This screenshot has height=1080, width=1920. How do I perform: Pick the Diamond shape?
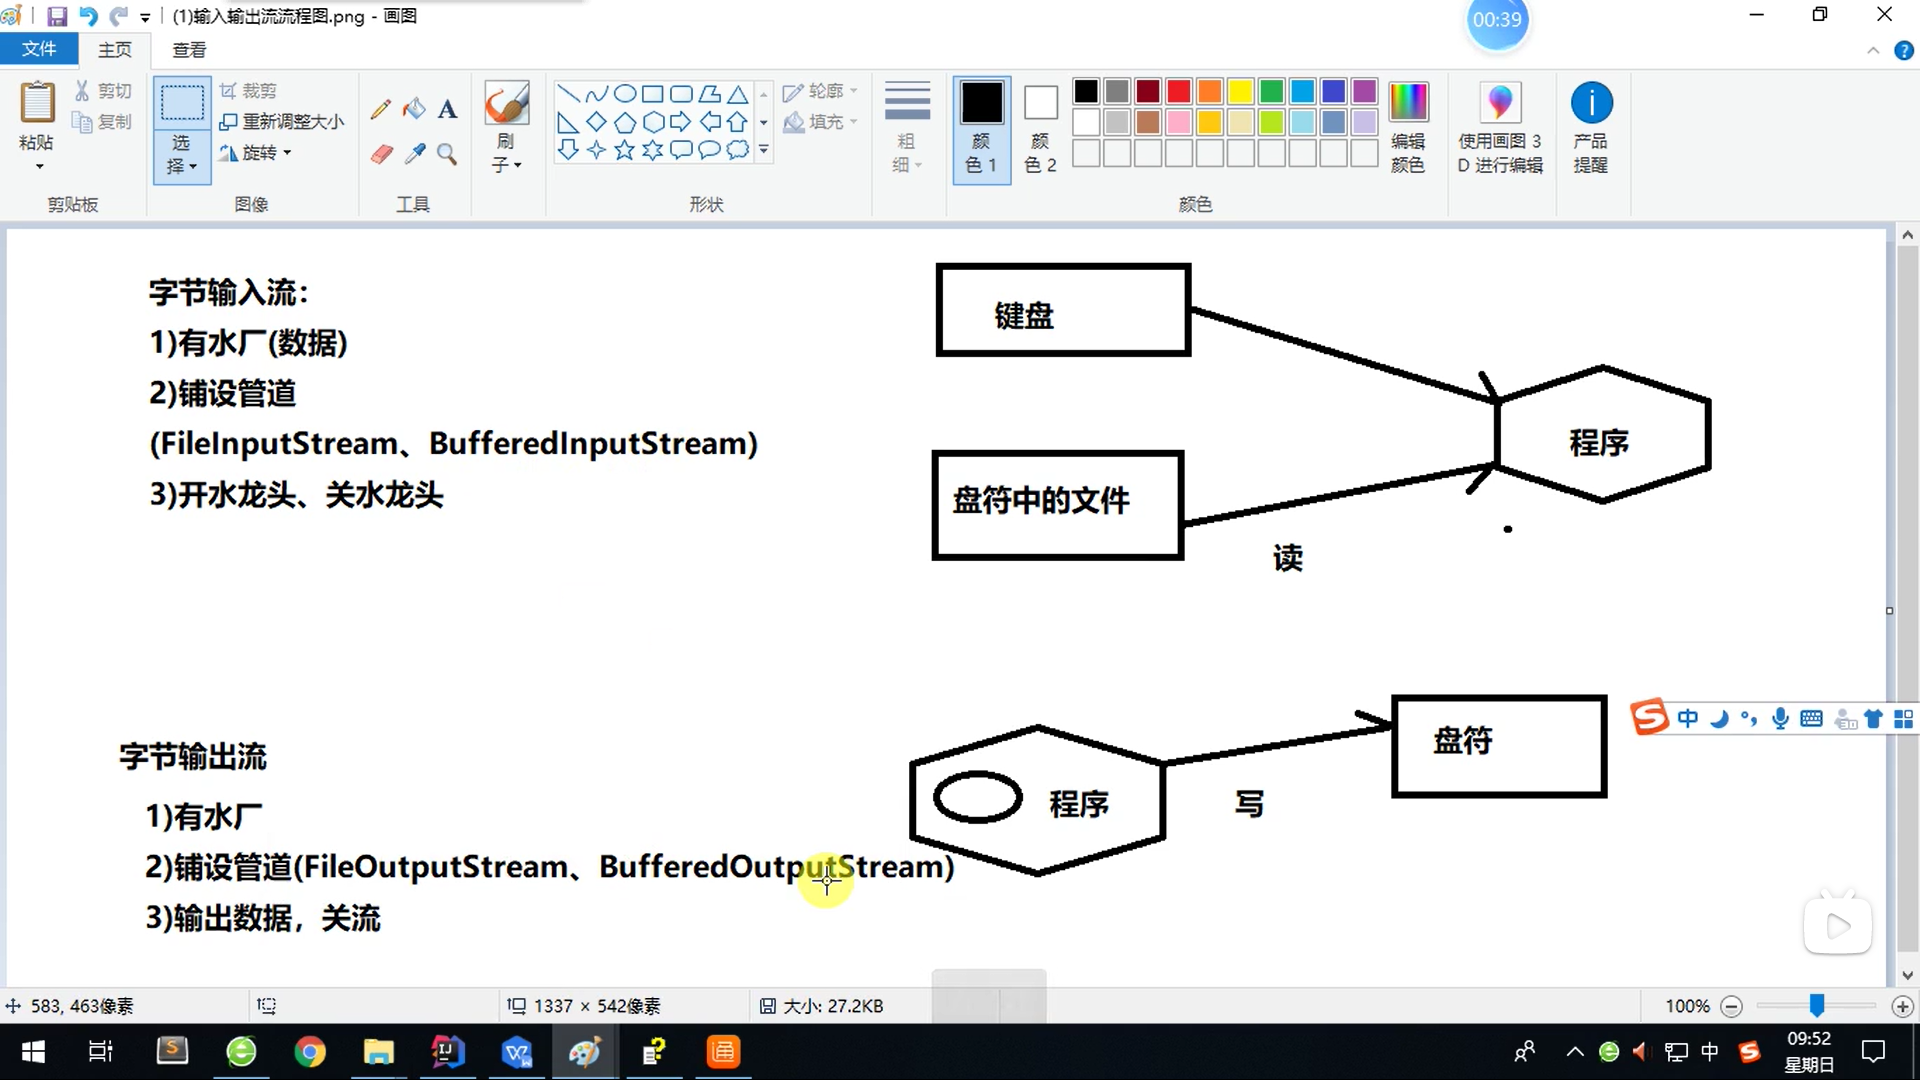(596, 122)
